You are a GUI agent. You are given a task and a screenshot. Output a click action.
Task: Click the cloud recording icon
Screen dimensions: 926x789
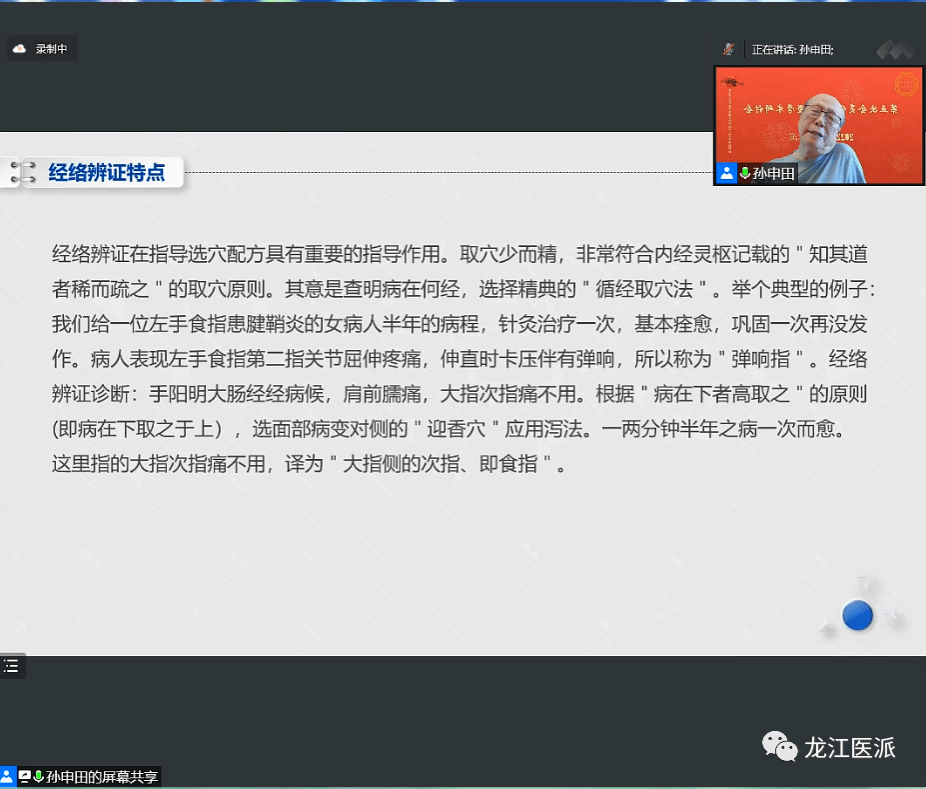pyautogui.click(x=19, y=48)
